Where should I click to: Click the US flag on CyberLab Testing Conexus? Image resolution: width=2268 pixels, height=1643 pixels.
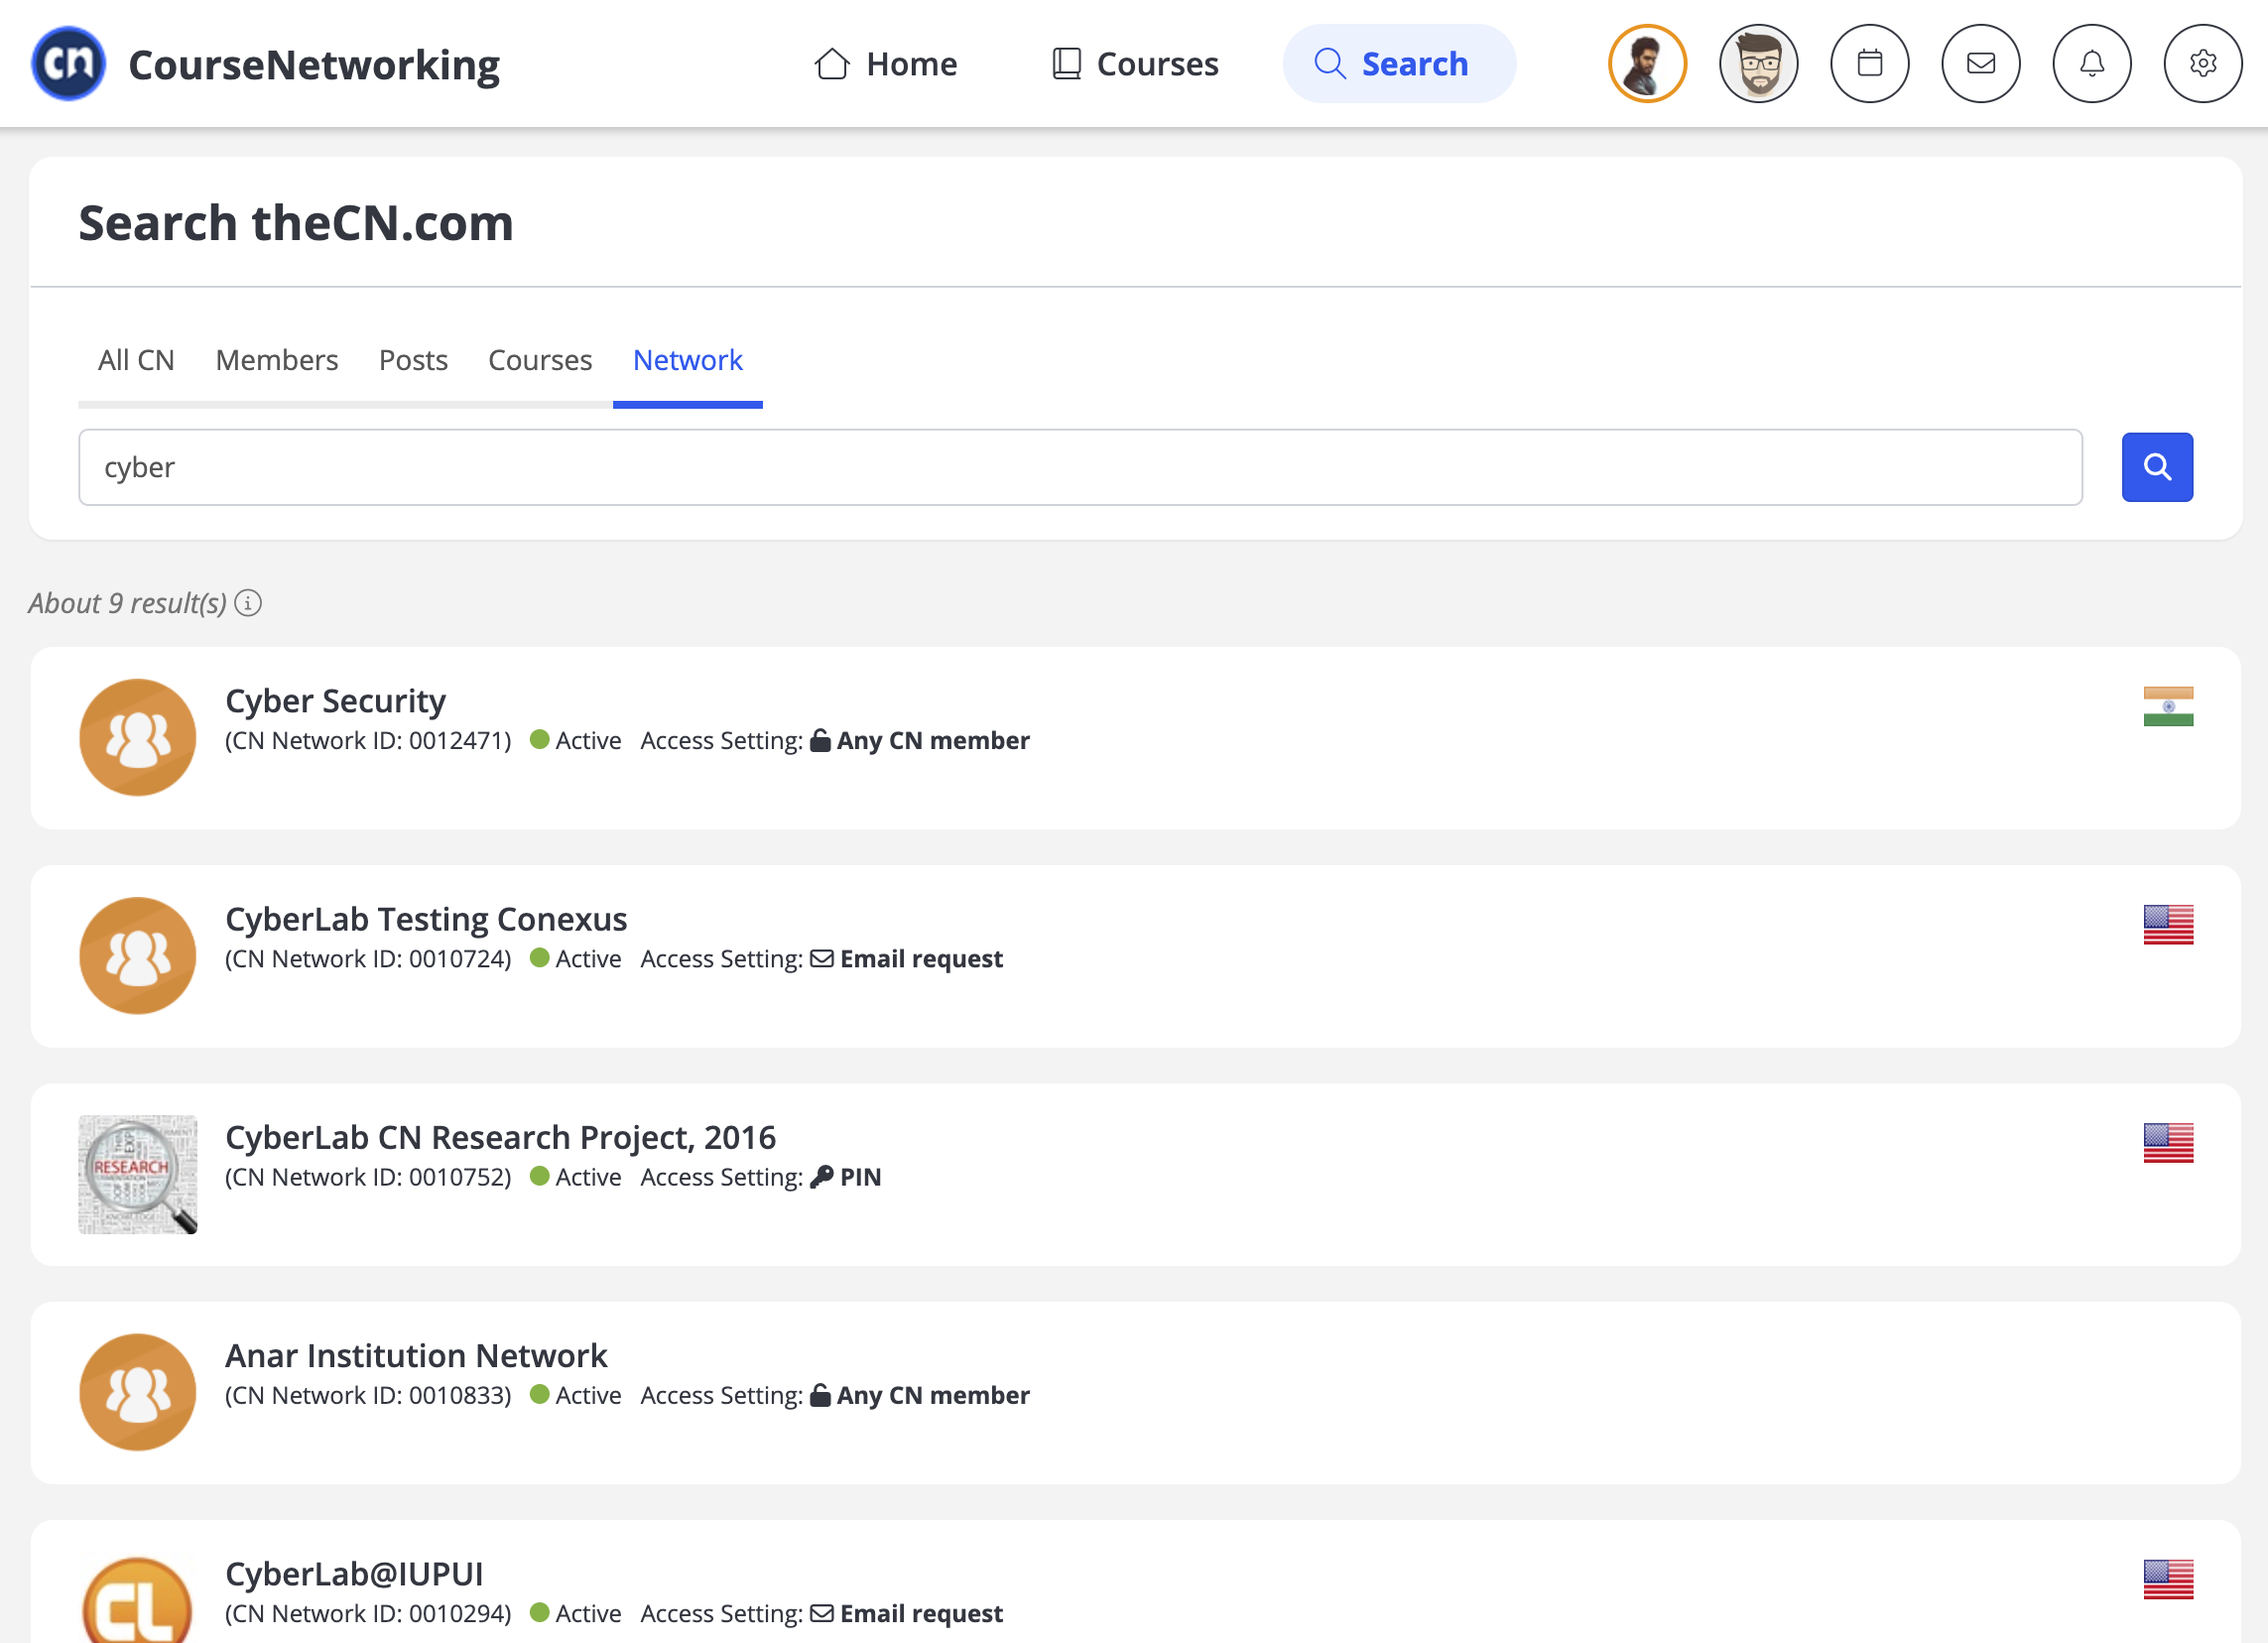[2168, 924]
